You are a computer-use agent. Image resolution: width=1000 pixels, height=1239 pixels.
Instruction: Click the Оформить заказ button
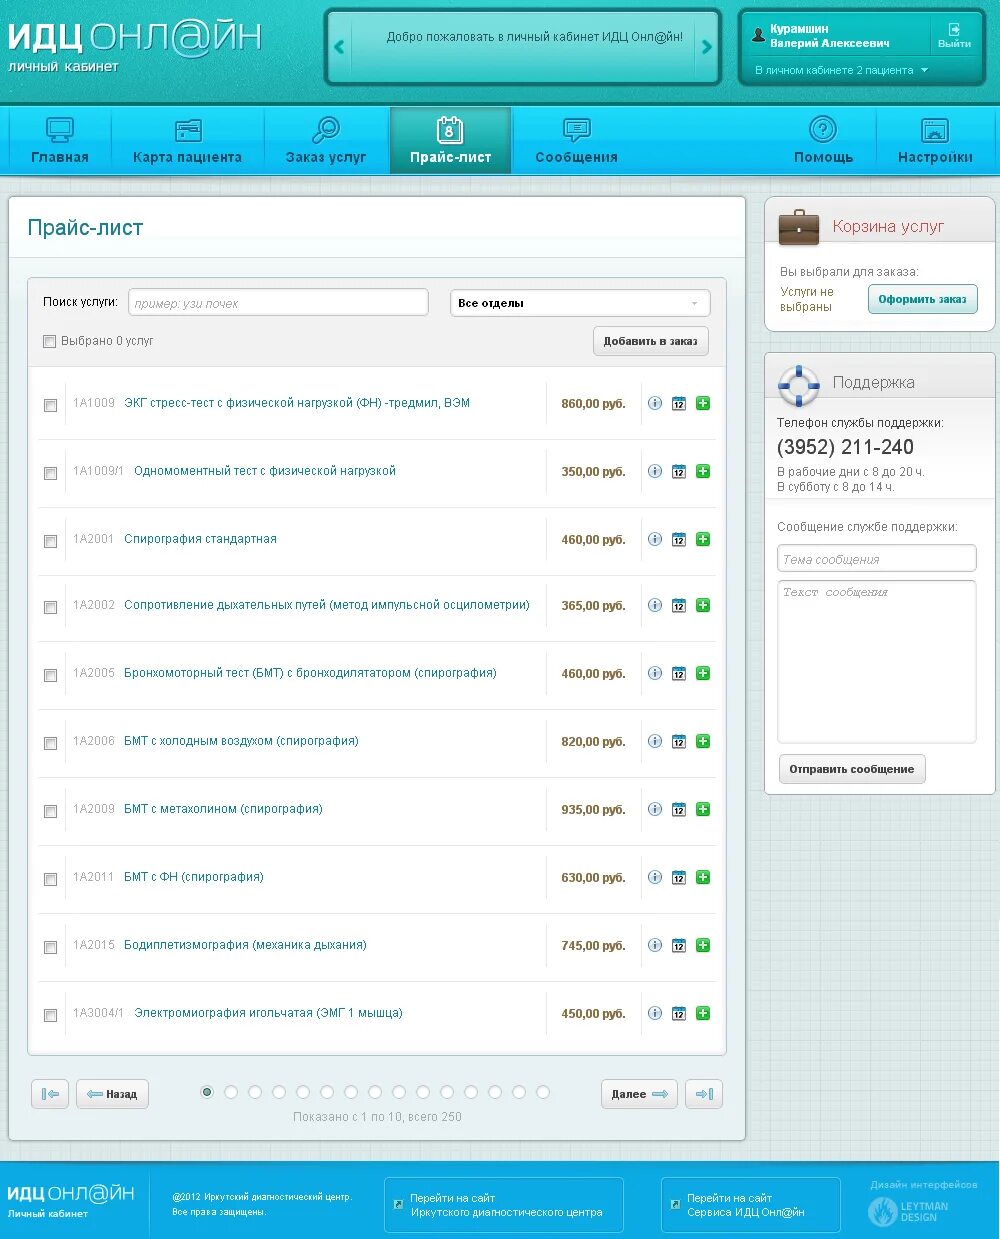tap(922, 299)
